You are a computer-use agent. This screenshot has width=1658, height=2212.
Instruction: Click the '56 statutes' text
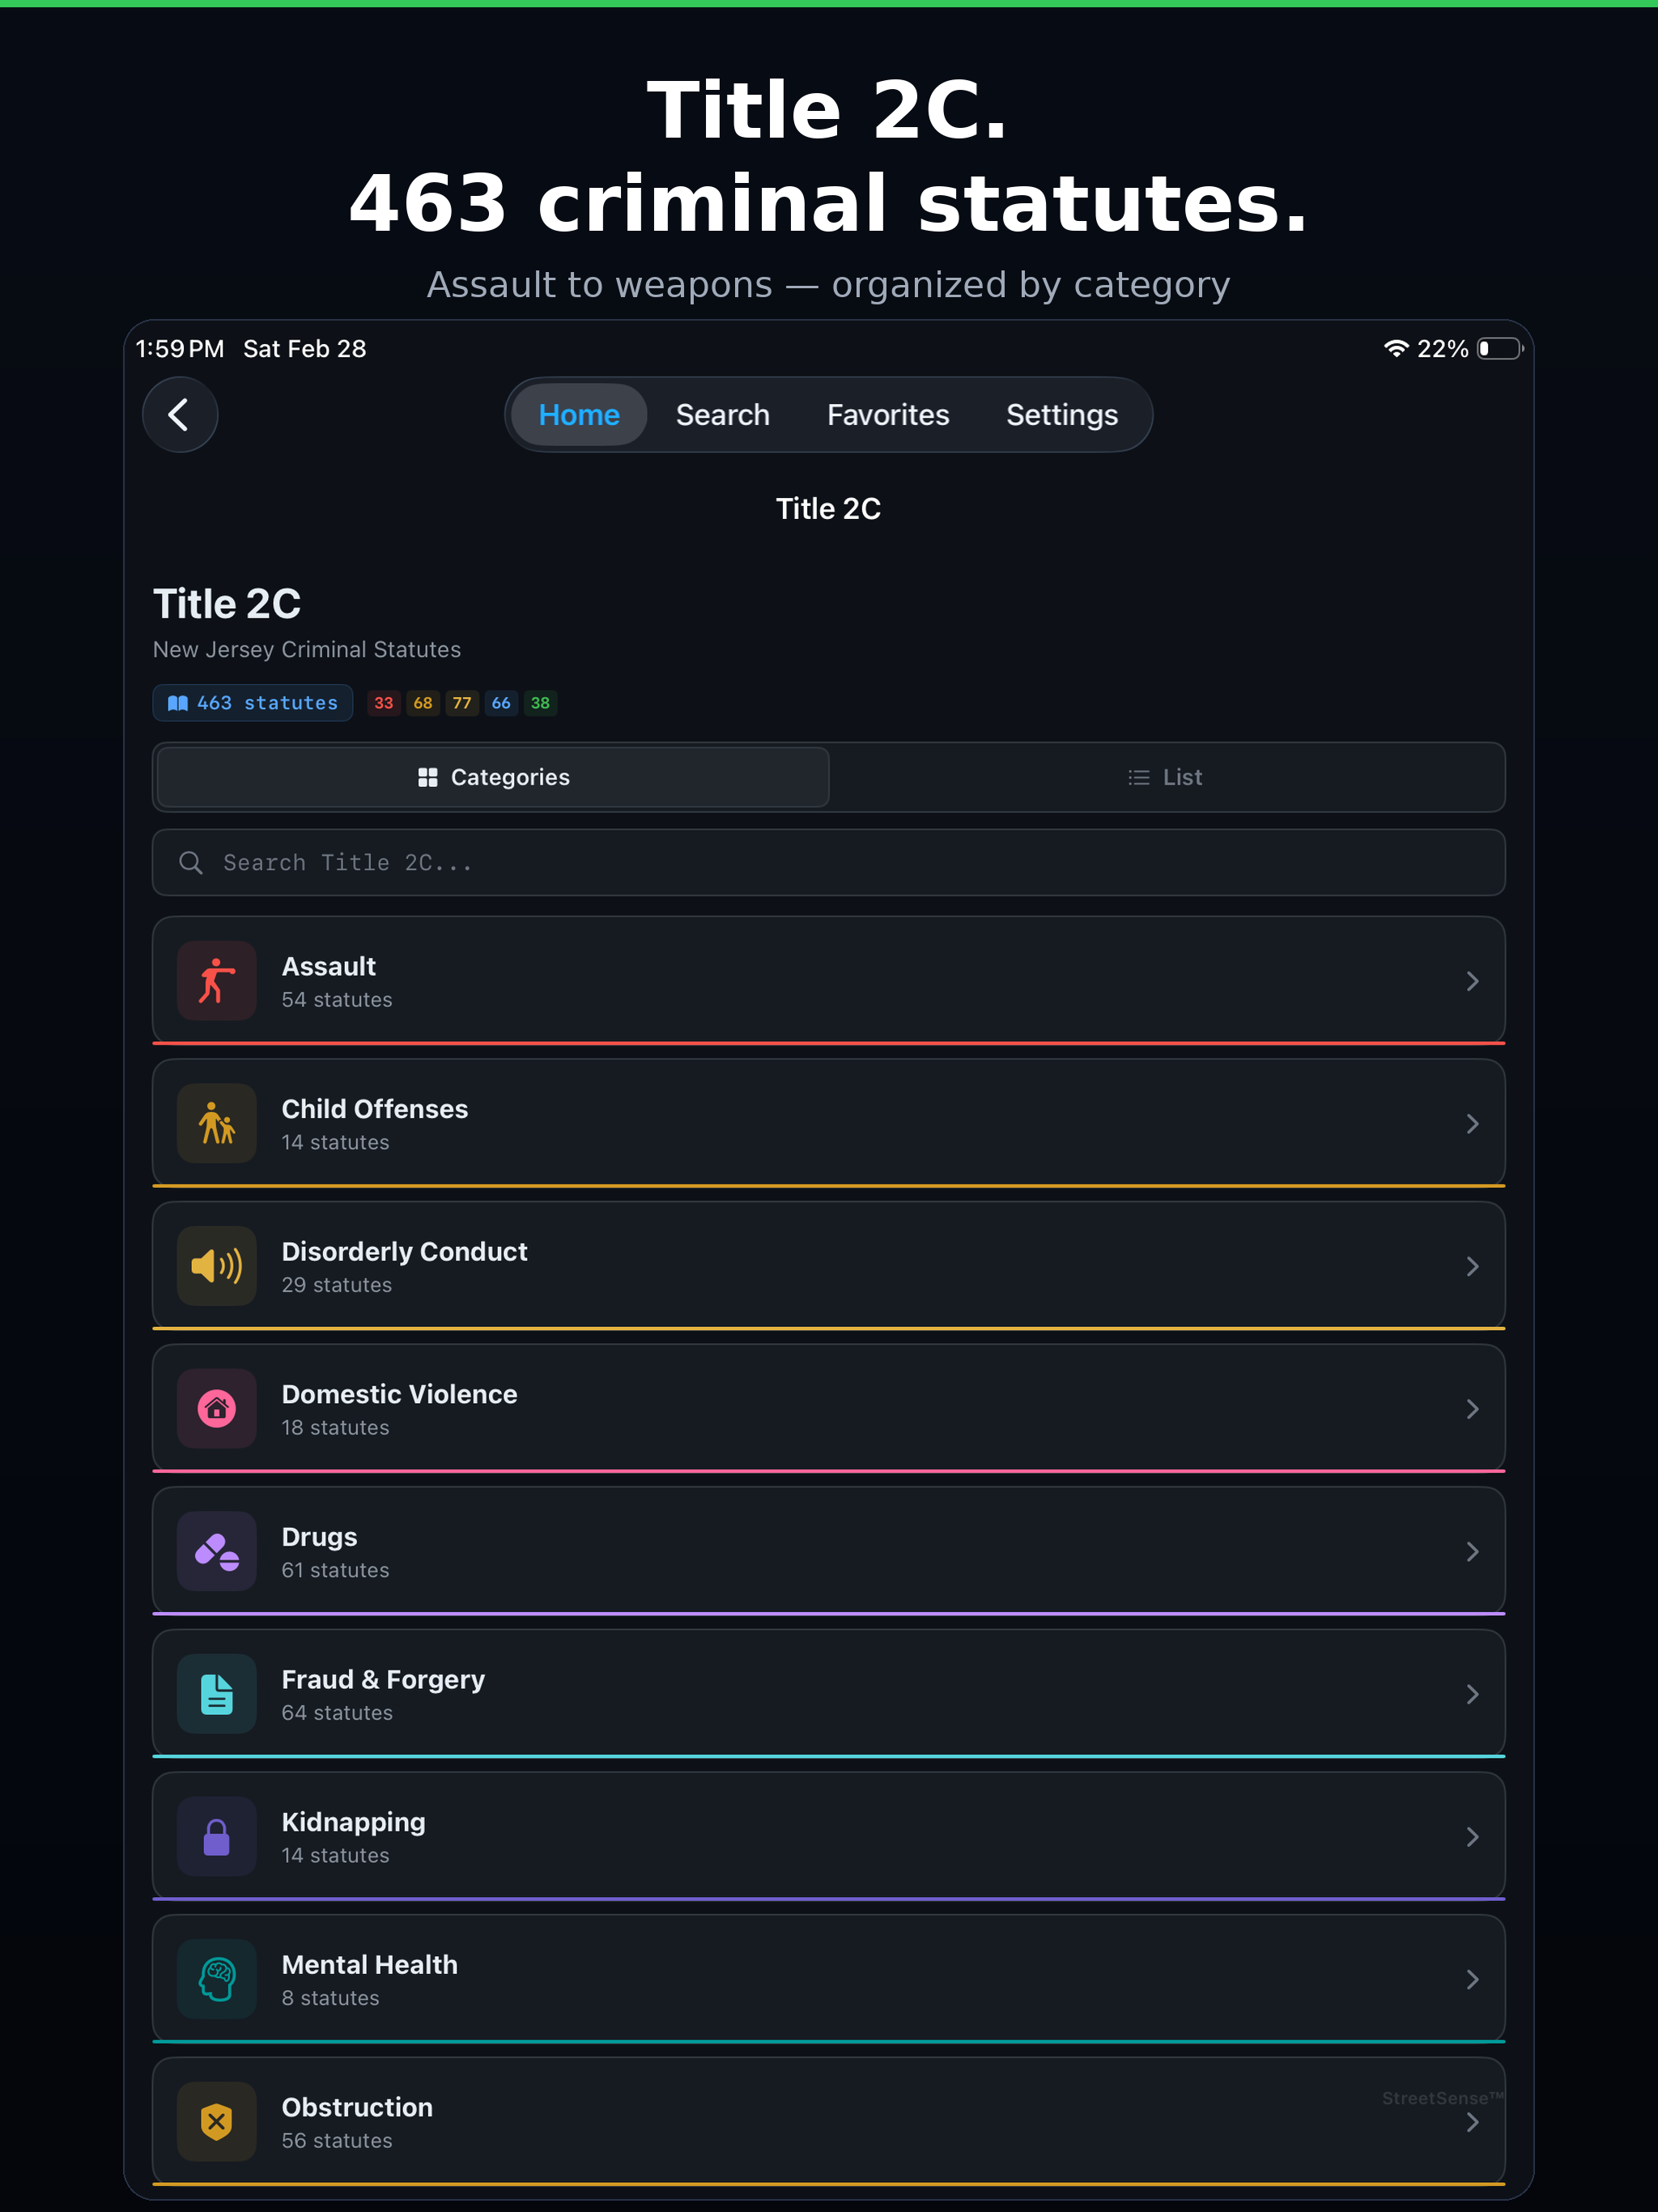(x=337, y=2141)
